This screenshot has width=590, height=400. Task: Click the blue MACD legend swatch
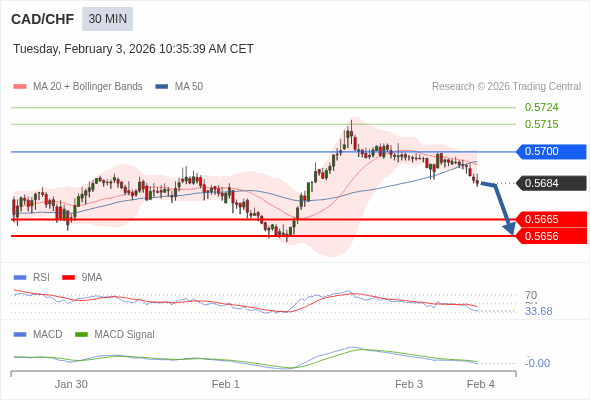tap(20, 335)
